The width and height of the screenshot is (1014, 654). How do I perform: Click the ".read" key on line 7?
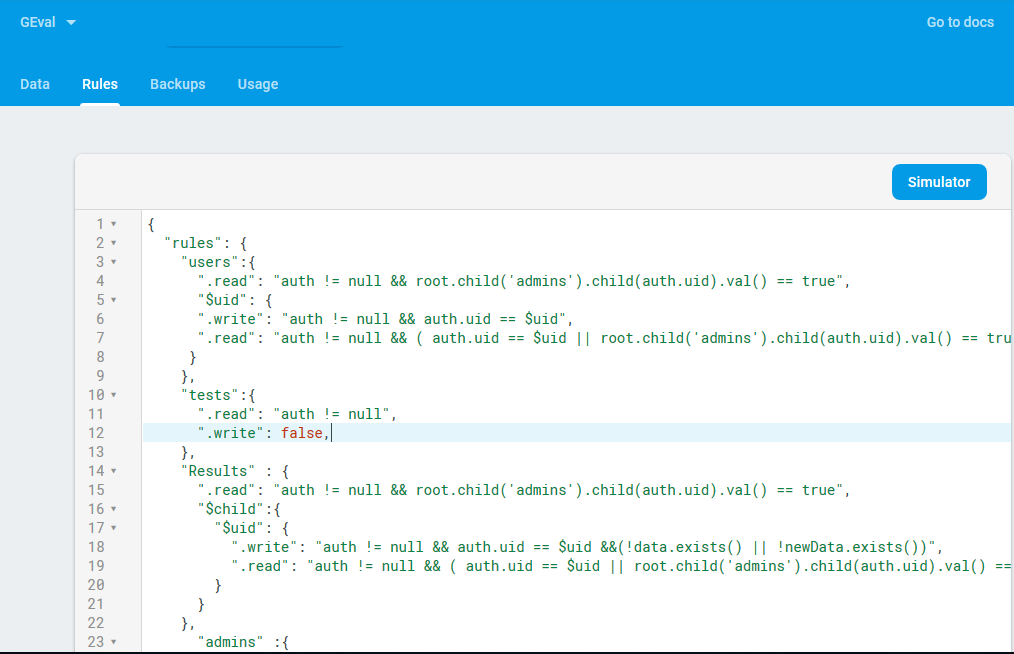point(226,338)
